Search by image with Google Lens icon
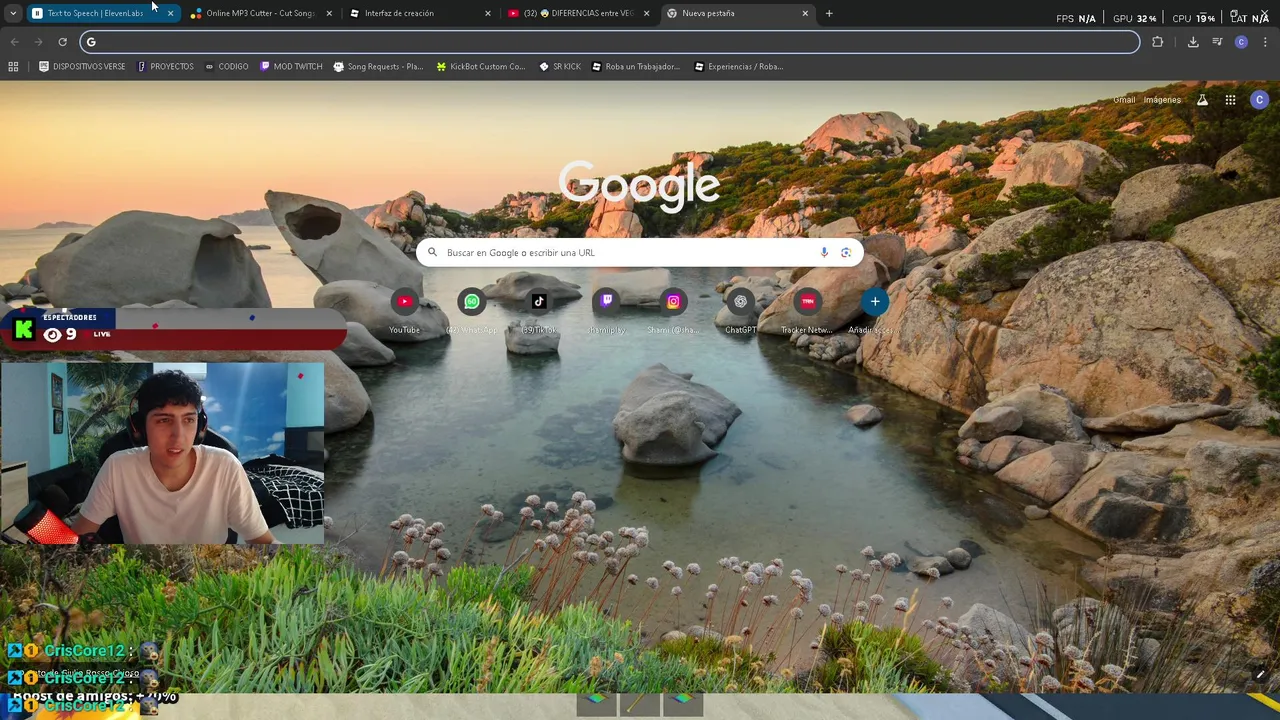This screenshot has width=1280, height=720. 846,253
